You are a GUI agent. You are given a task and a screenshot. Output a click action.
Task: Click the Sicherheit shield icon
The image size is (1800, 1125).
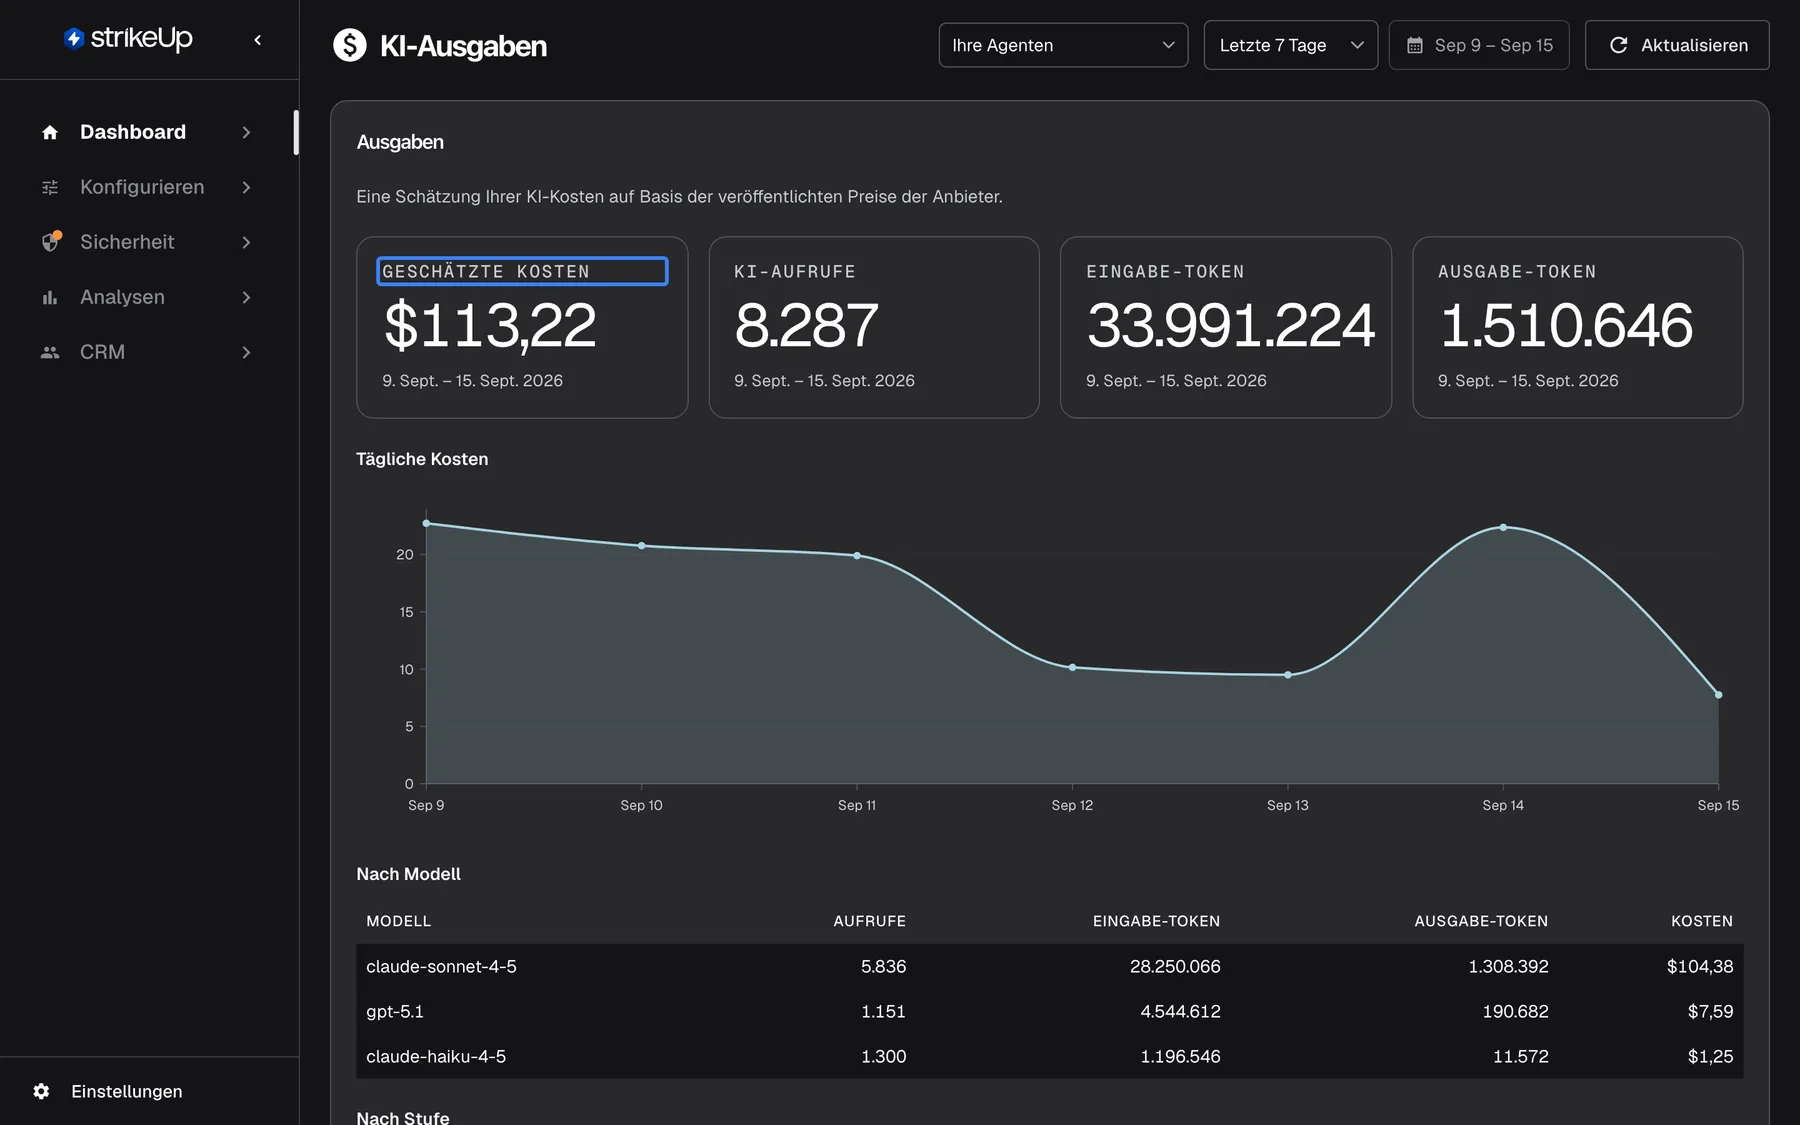click(x=50, y=242)
